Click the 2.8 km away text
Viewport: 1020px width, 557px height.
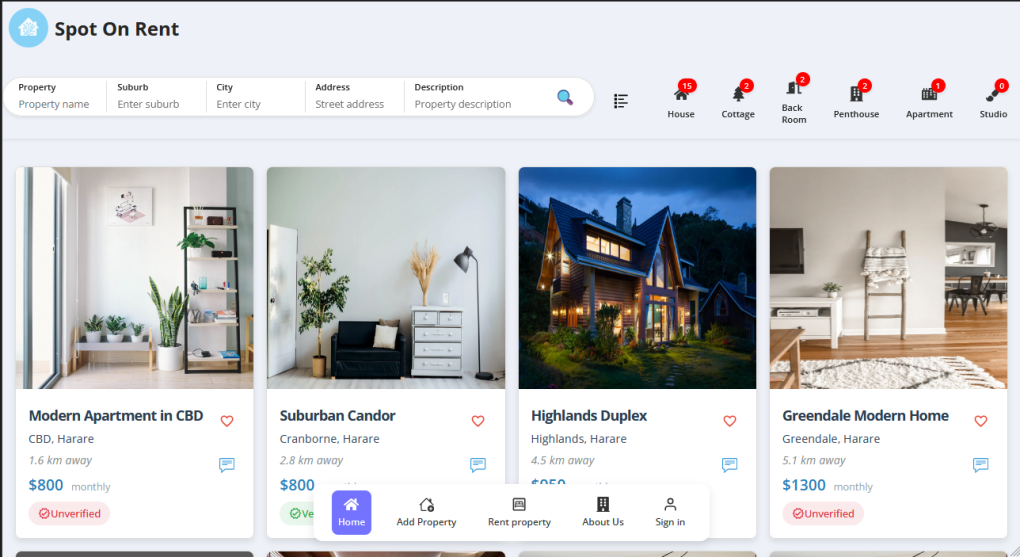(x=312, y=460)
